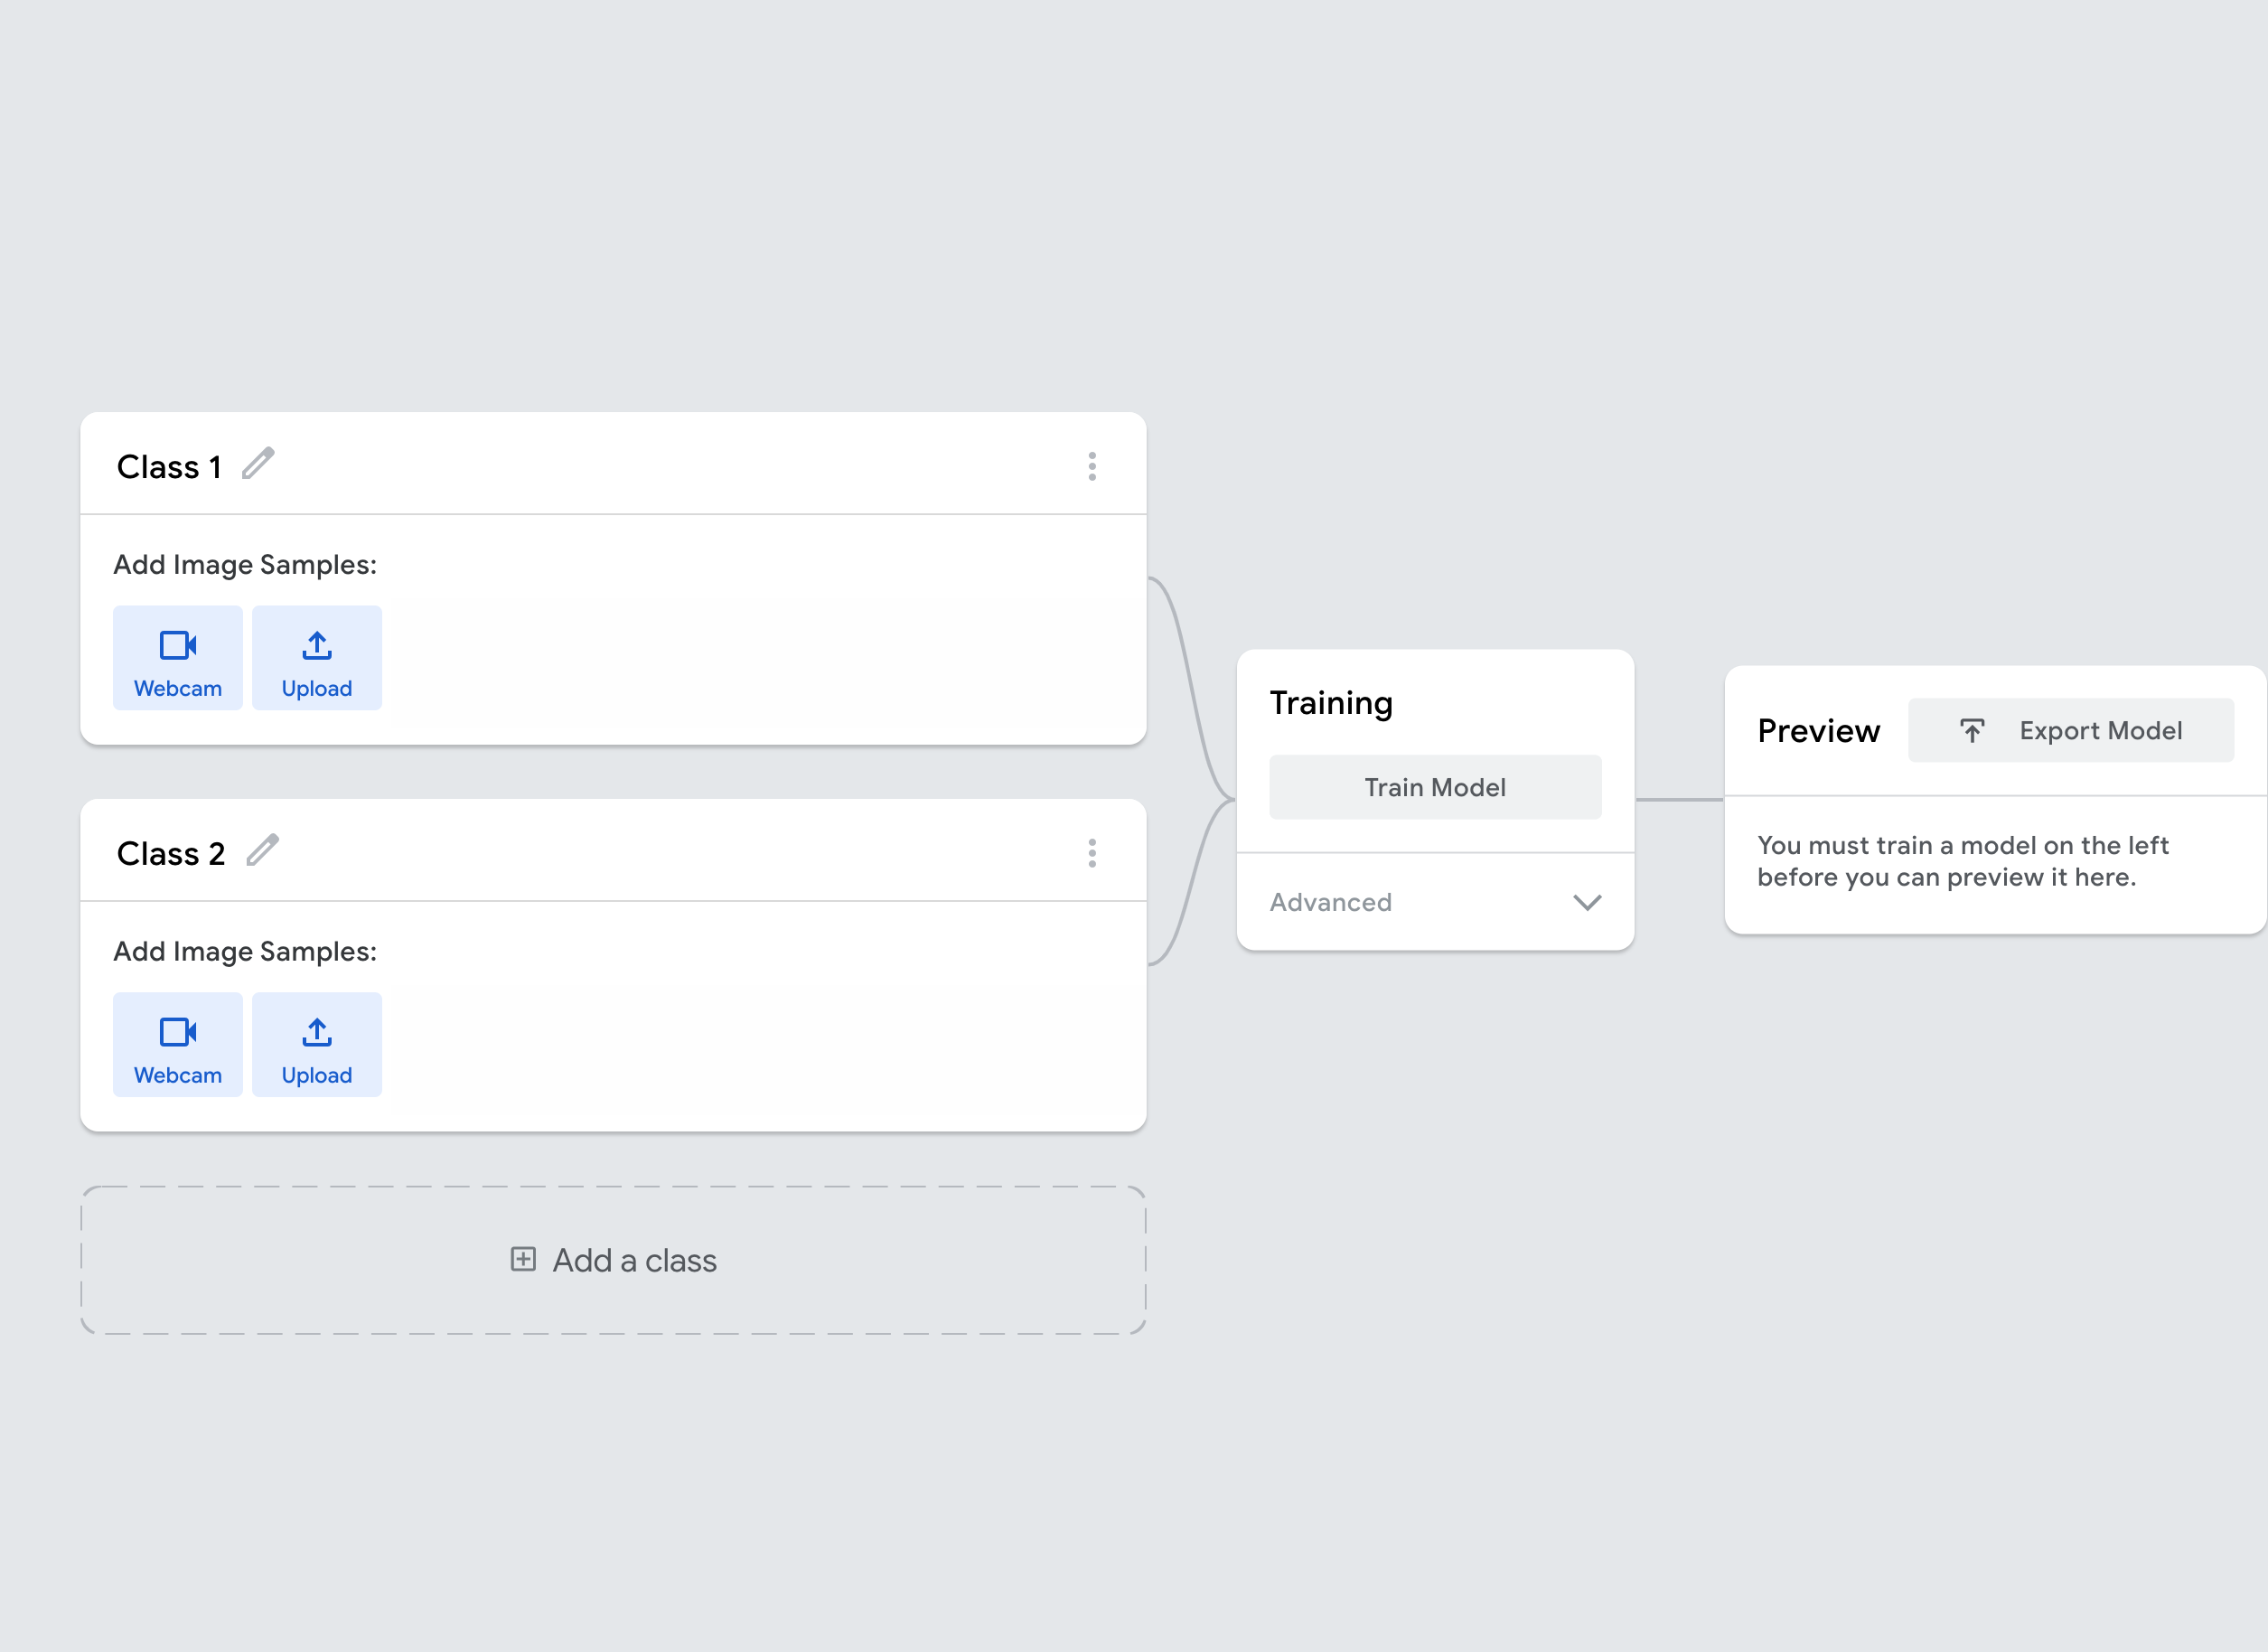Screen dimensions: 2268x1652
Task: Click the three-dot menu icon on Class 2
Action: [1093, 852]
